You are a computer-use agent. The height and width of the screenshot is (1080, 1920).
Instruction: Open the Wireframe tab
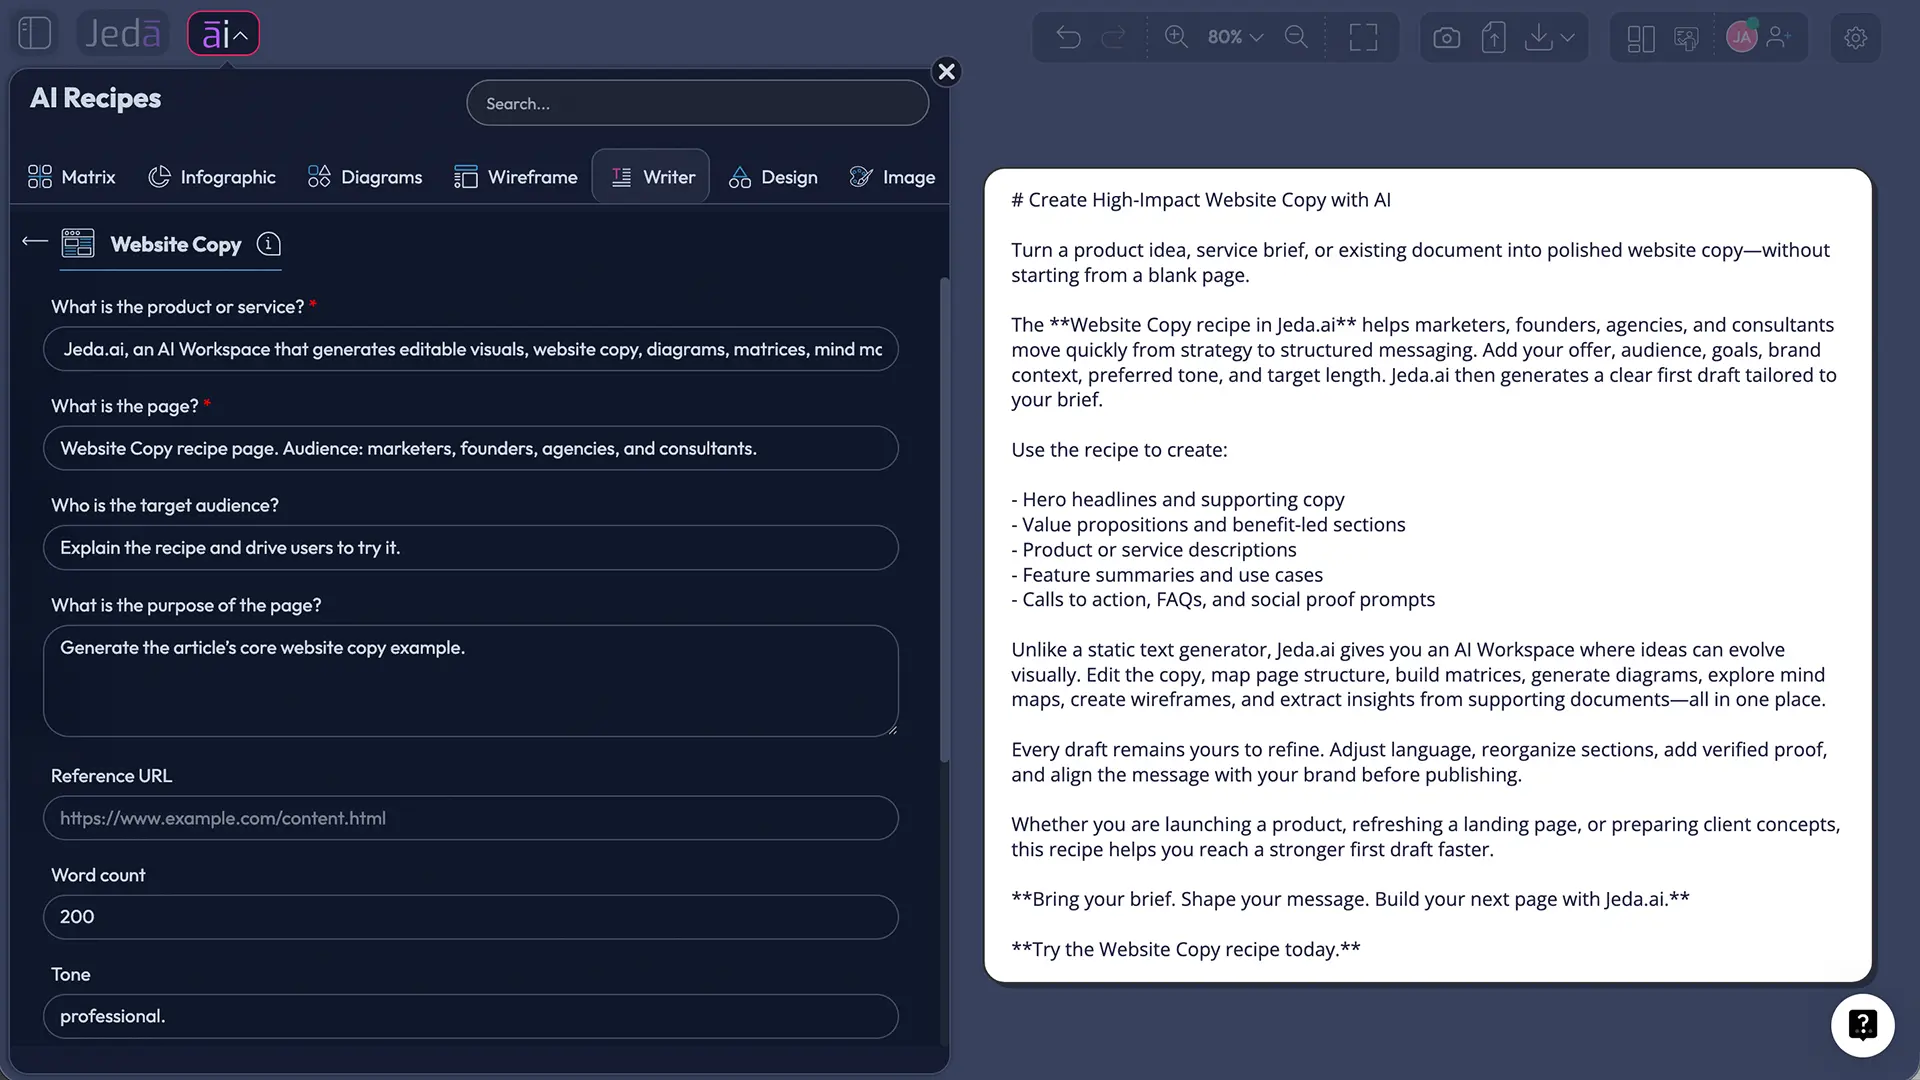point(516,177)
